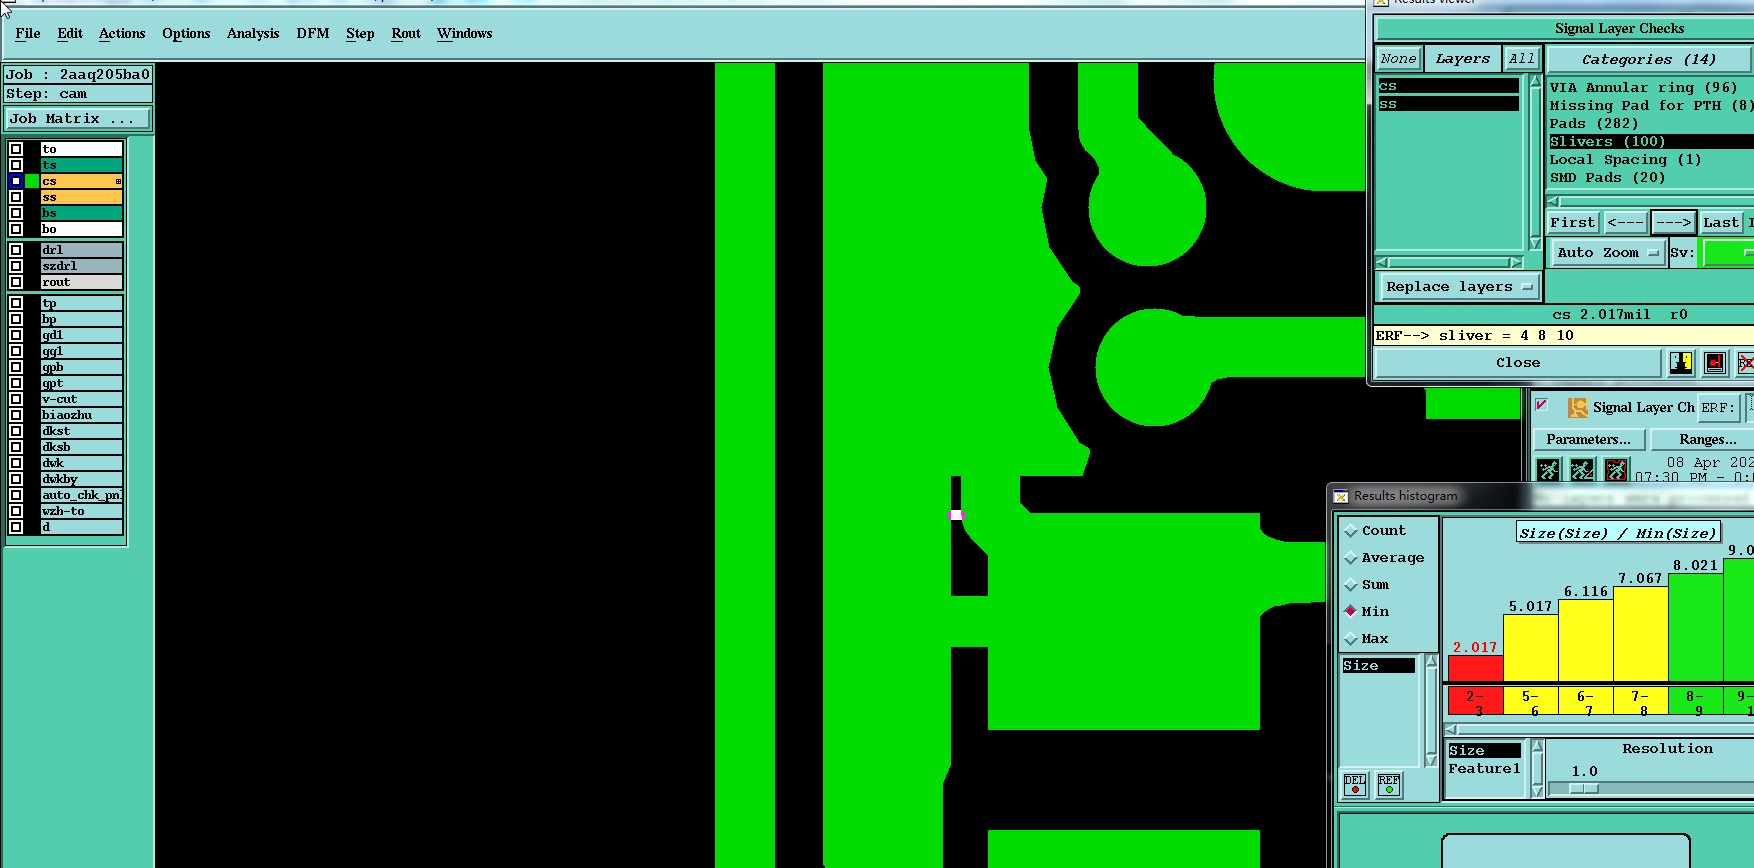Click the None layers button
Viewport: 1754px width, 868px height.
coord(1398,59)
